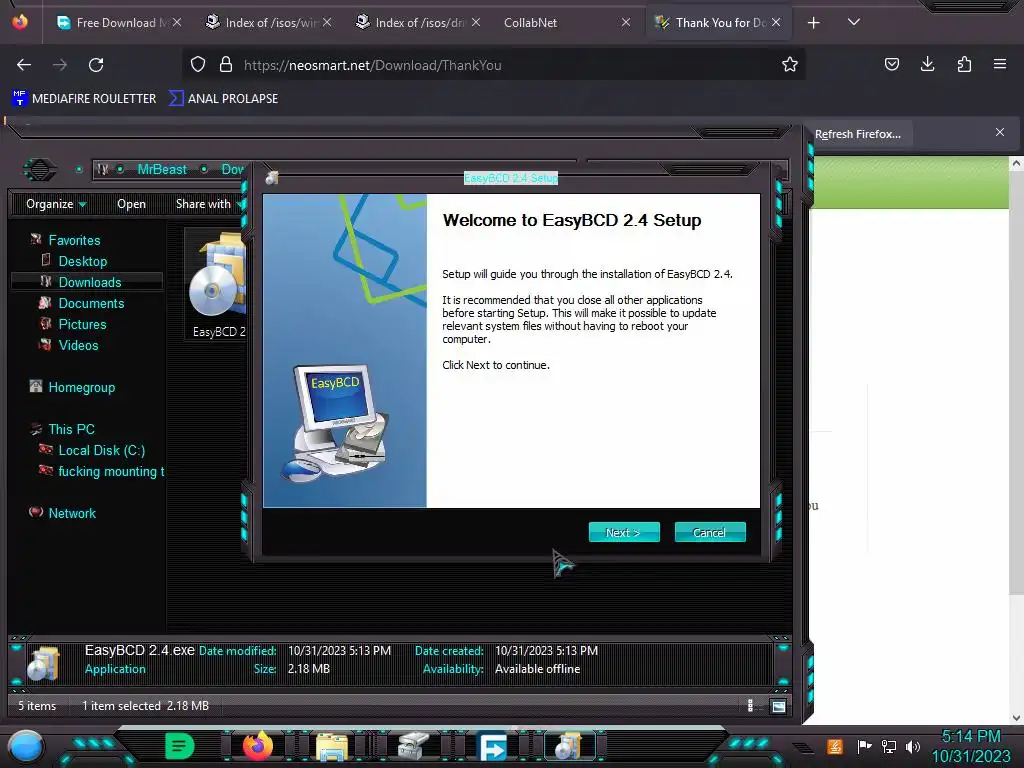Click the EasyBCD 2.4.exe details pane icon

pyautogui.click(x=43, y=662)
